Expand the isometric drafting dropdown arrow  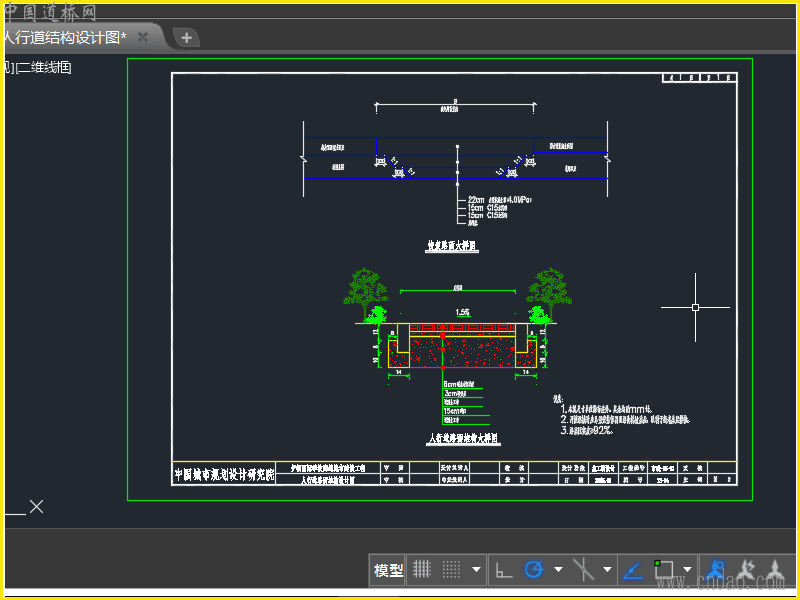(x=607, y=570)
